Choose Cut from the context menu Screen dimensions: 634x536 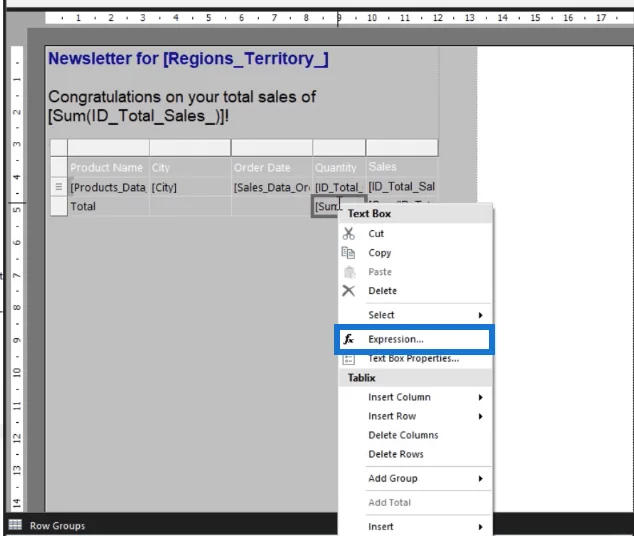416,234
